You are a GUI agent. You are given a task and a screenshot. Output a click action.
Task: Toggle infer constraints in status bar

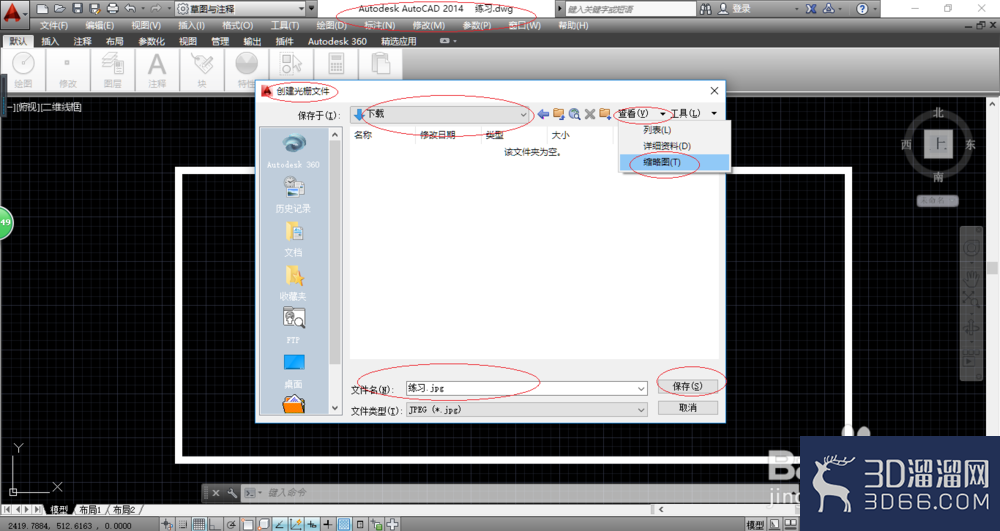(x=166, y=525)
